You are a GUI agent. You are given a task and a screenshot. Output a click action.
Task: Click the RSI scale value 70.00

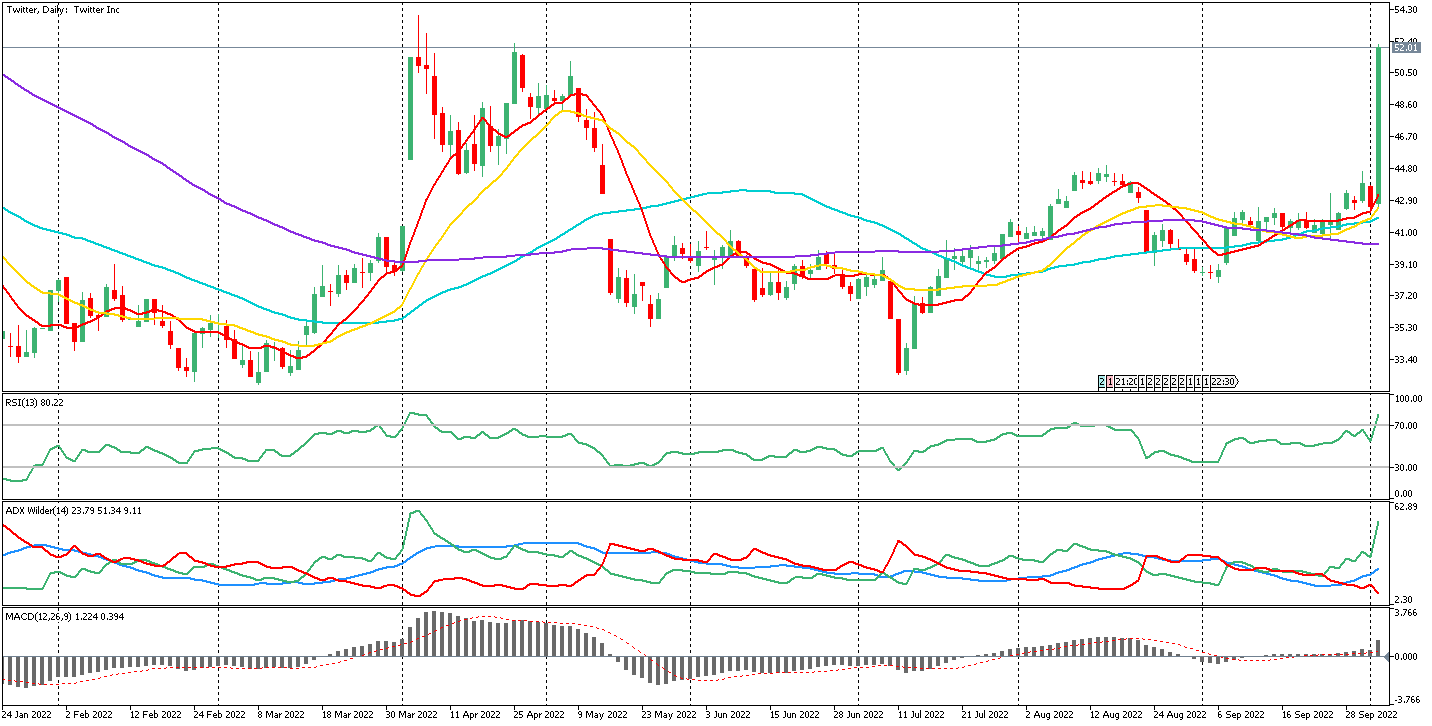click(x=1406, y=426)
